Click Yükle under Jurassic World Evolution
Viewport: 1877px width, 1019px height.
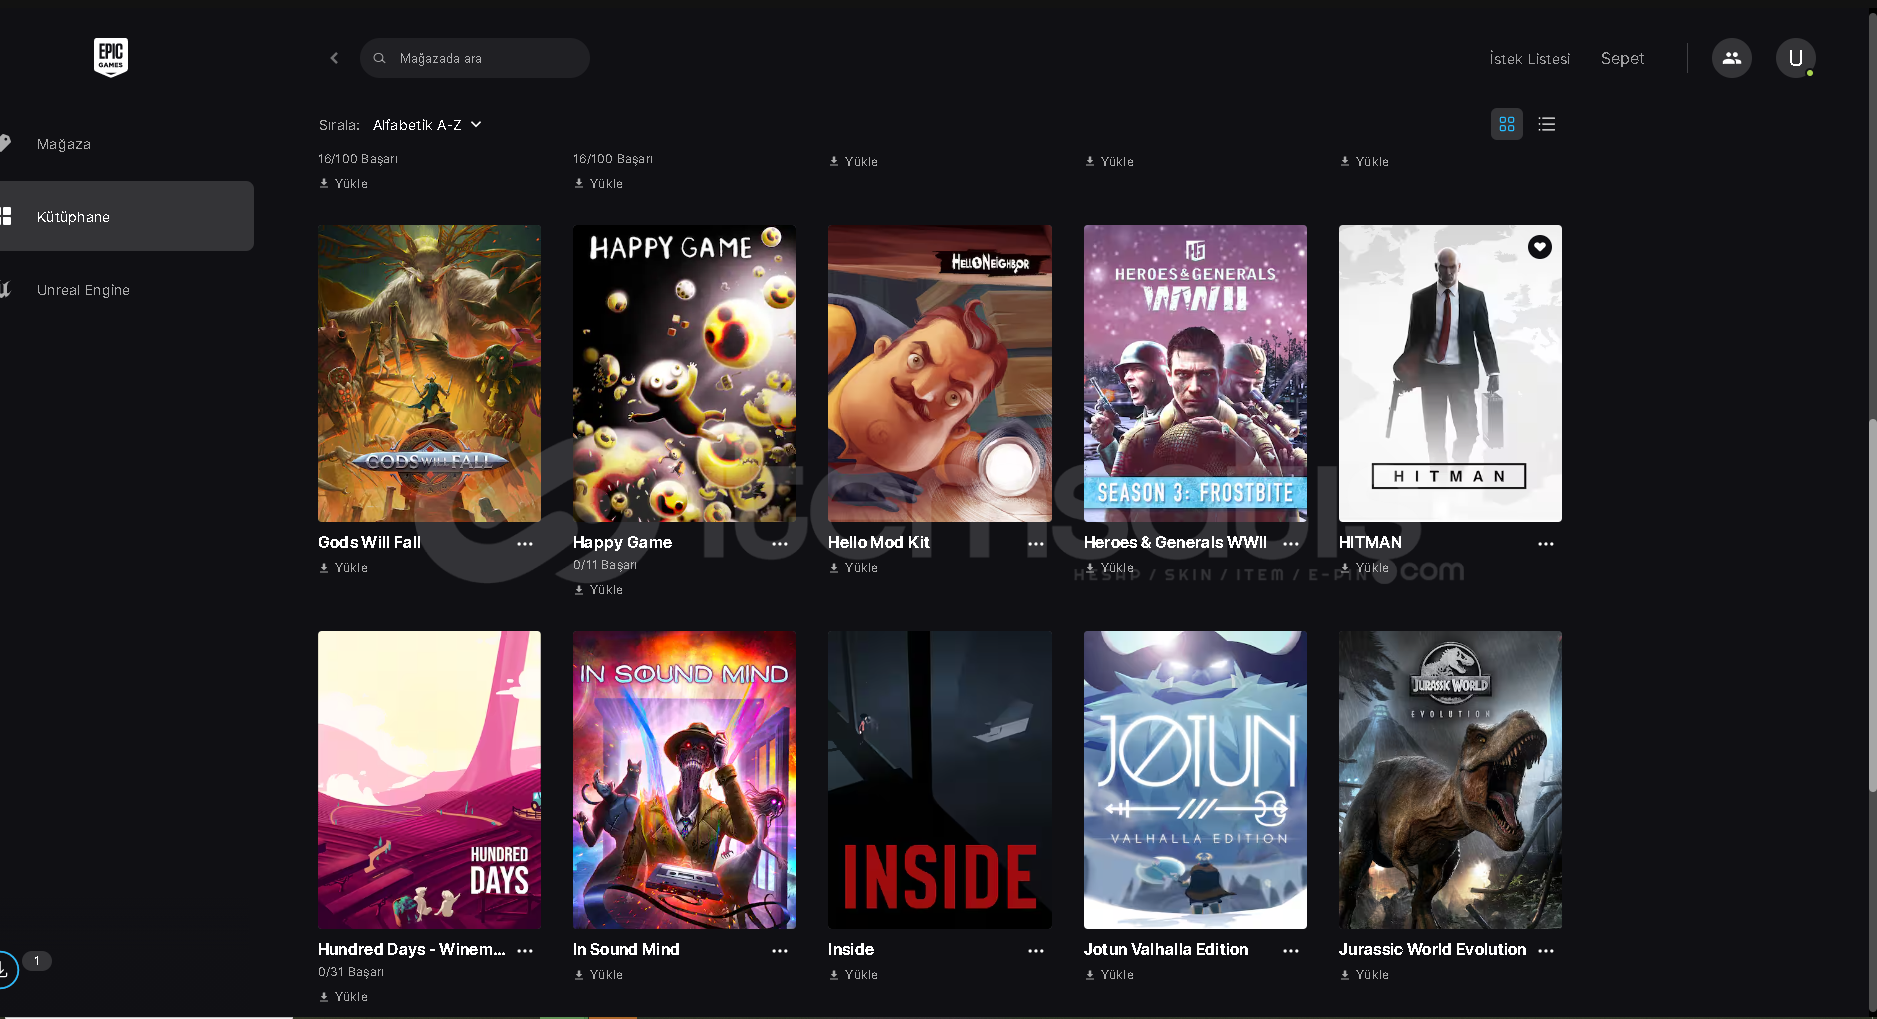pos(1365,975)
